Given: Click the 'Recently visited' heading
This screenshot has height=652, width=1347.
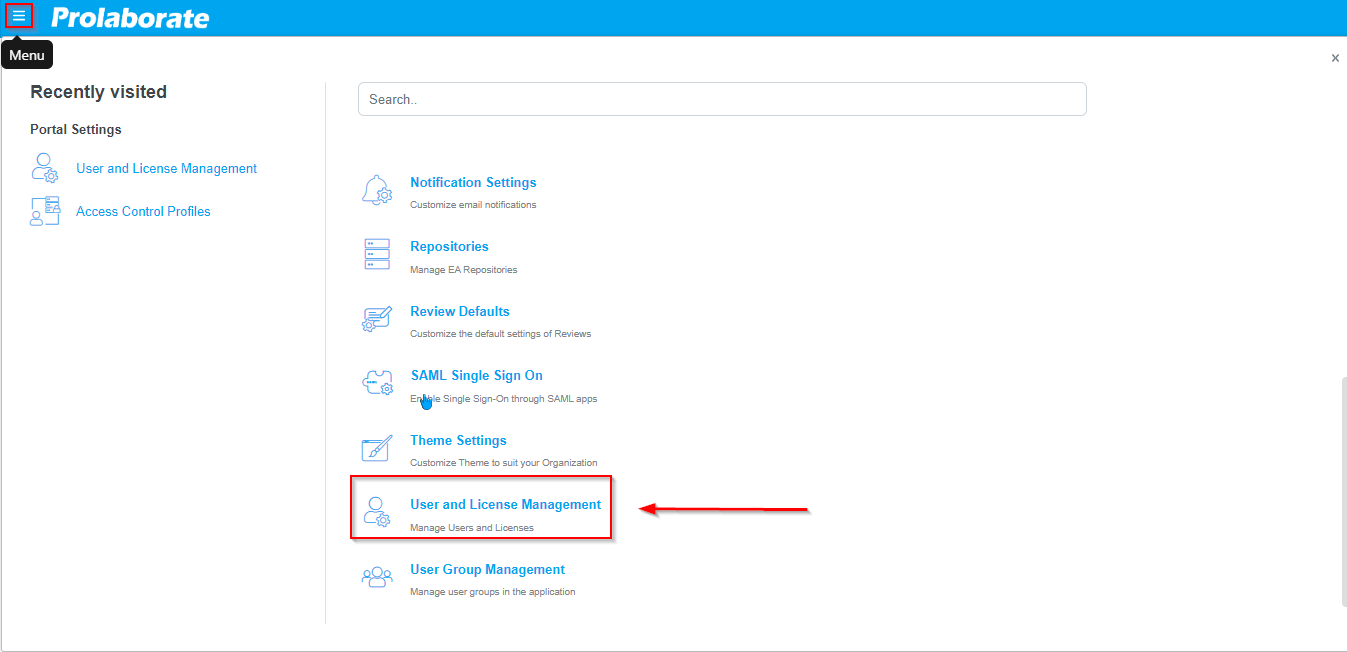Looking at the screenshot, I should (98, 92).
